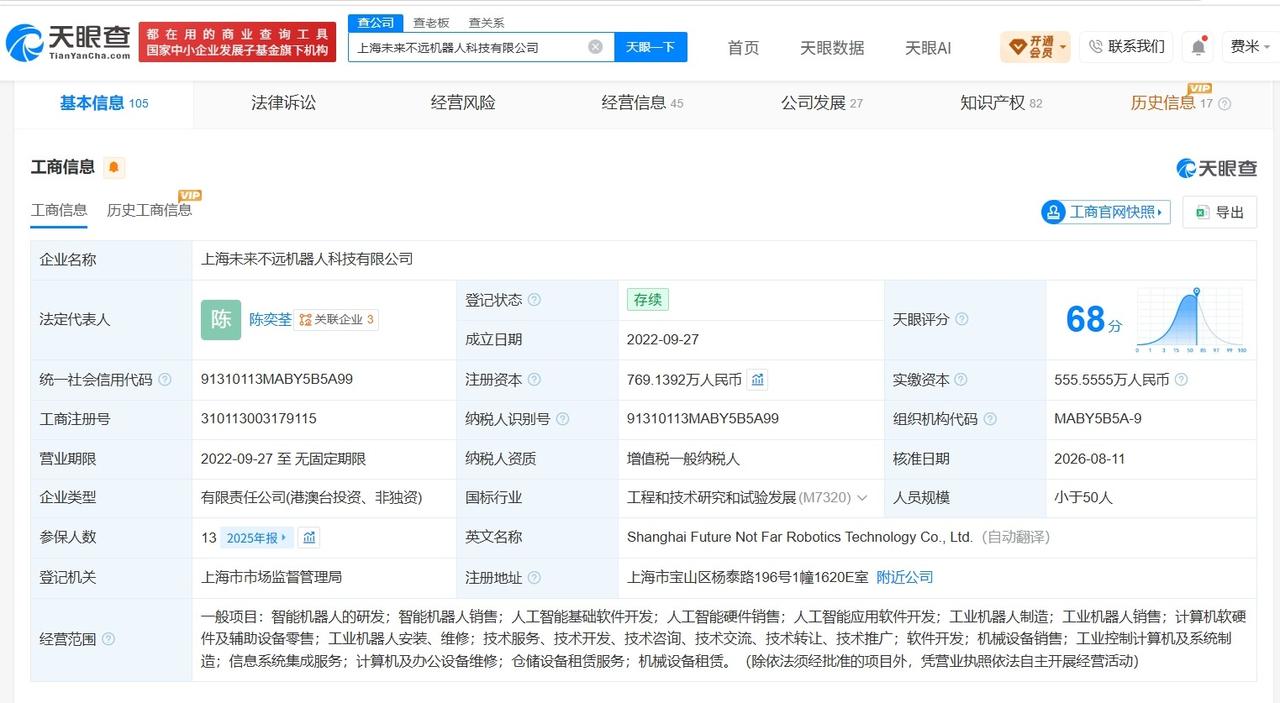Click help icon beside 天眼评分
The height and width of the screenshot is (703, 1280).
pyautogui.click(x=961, y=319)
